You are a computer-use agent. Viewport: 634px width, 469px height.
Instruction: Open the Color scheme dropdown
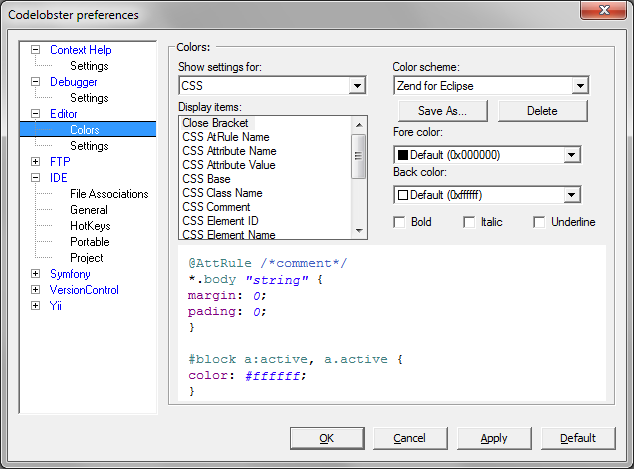tap(580, 86)
